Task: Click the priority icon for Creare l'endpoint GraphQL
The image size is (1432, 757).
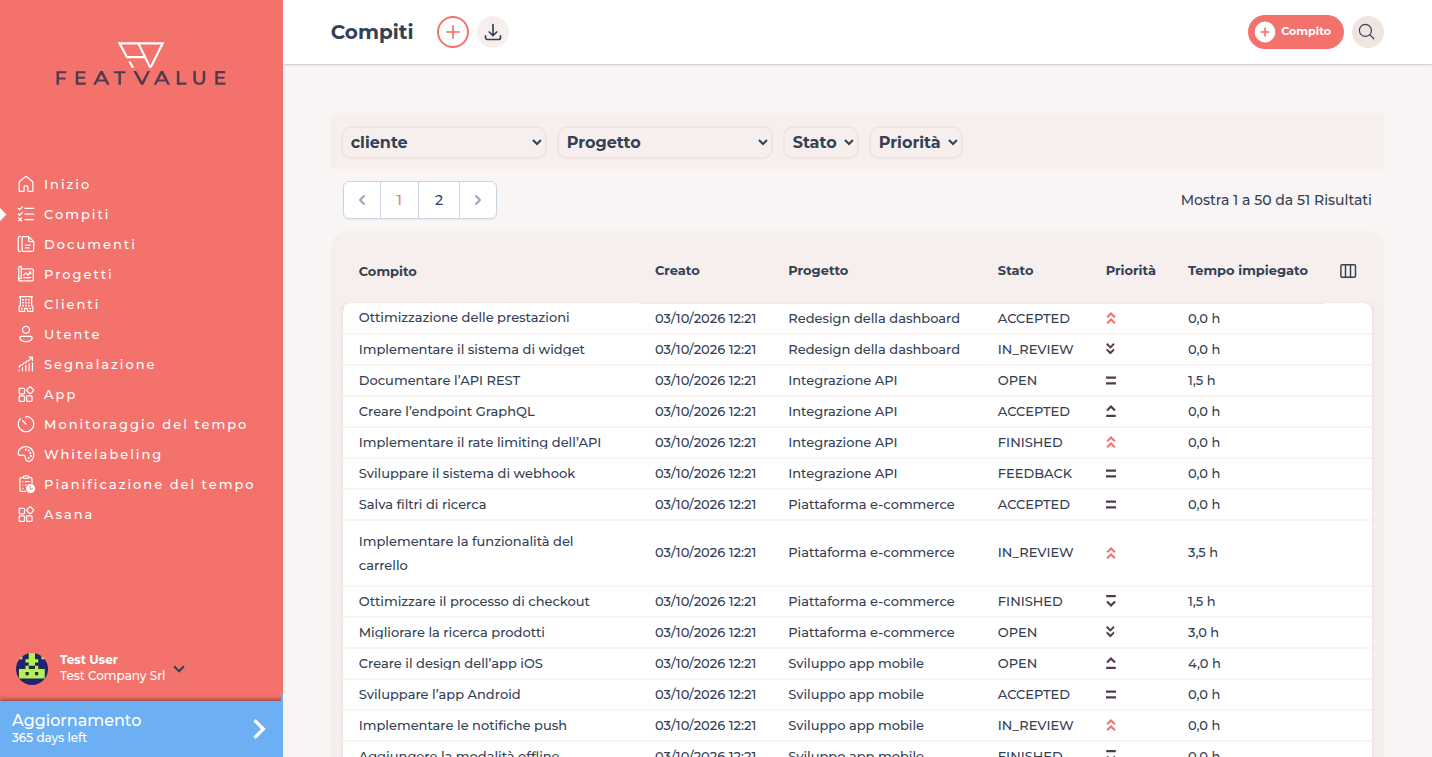Action: tap(1111, 412)
